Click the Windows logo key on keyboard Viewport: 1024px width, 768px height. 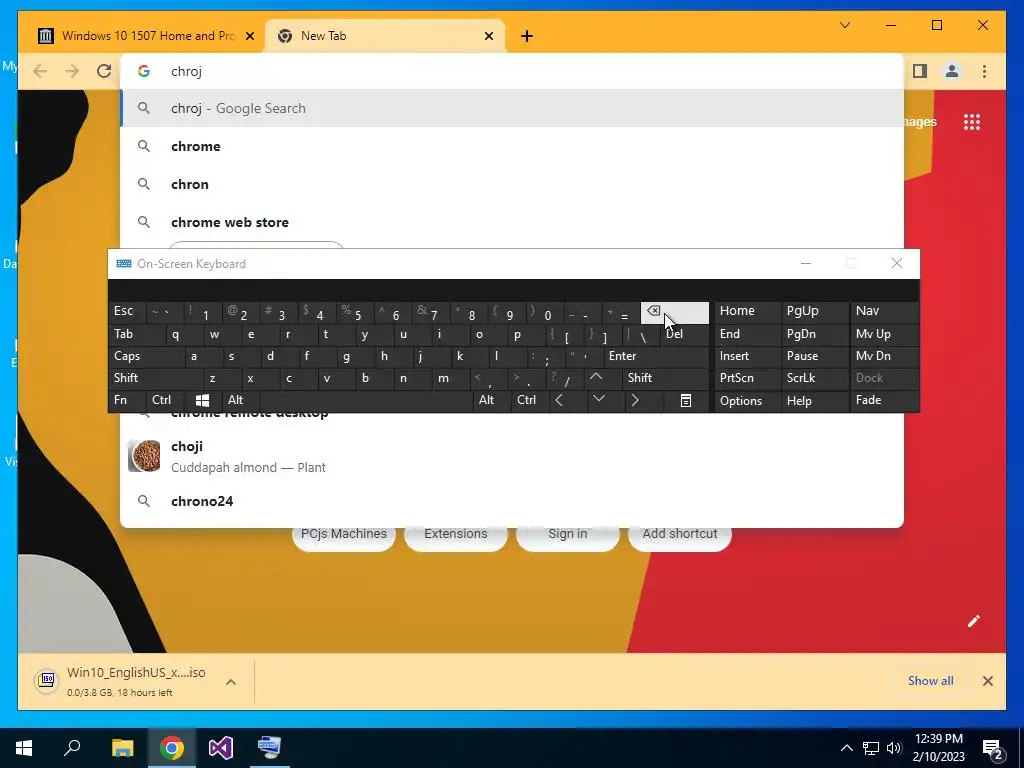(x=202, y=400)
